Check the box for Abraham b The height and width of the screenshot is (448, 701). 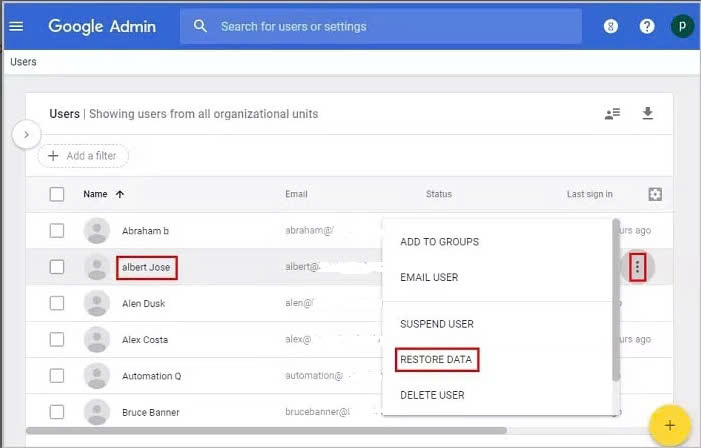coord(57,231)
